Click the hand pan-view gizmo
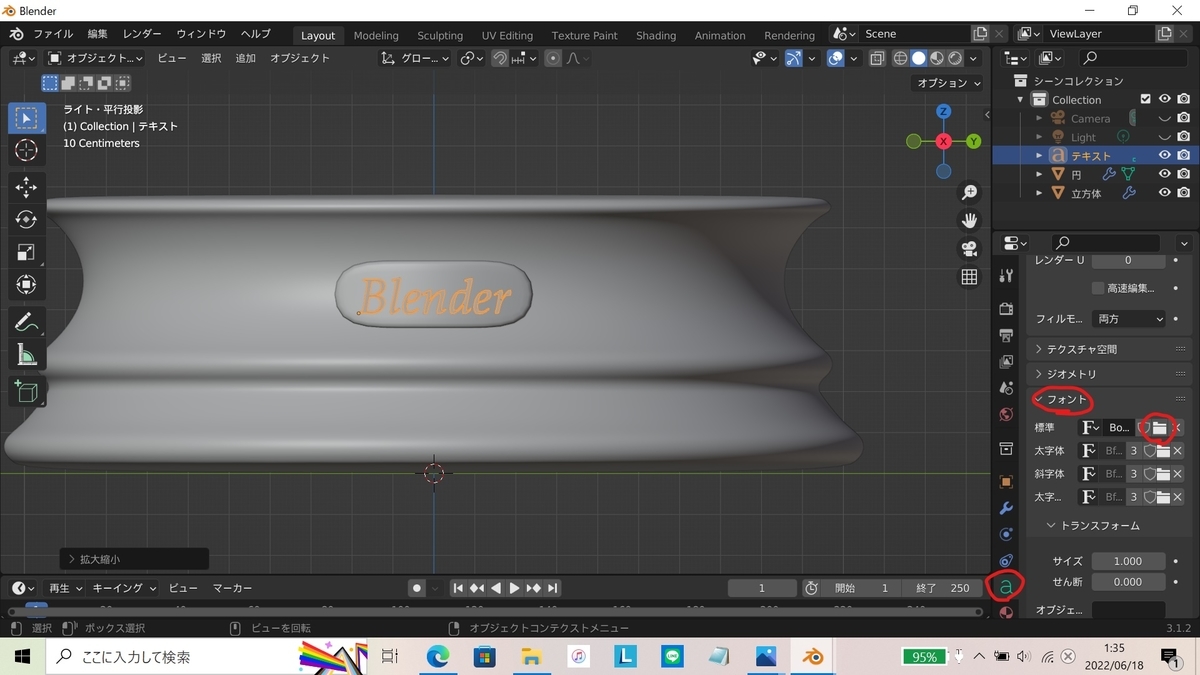This screenshot has width=1200, height=675. (969, 221)
